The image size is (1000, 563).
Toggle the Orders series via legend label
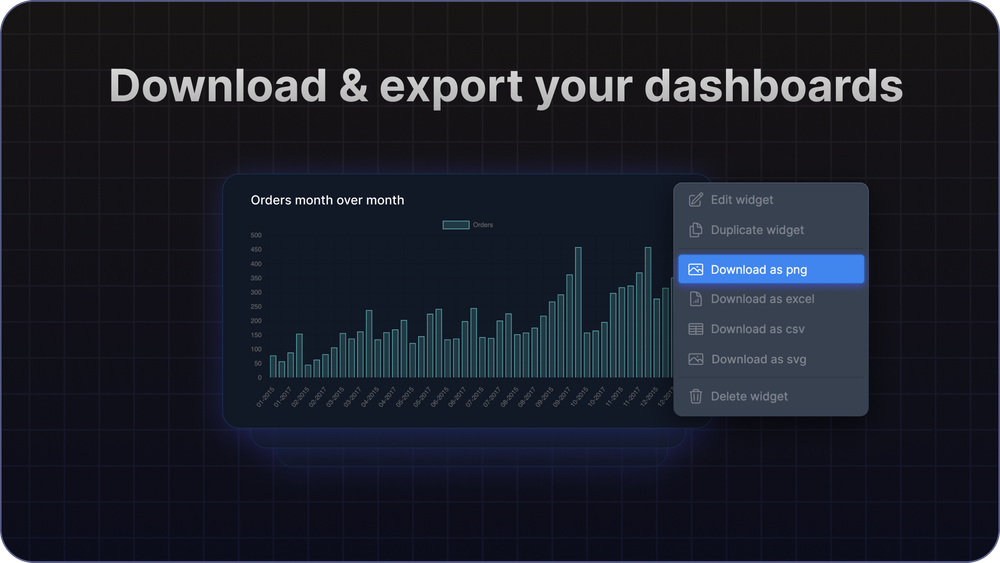(x=483, y=225)
